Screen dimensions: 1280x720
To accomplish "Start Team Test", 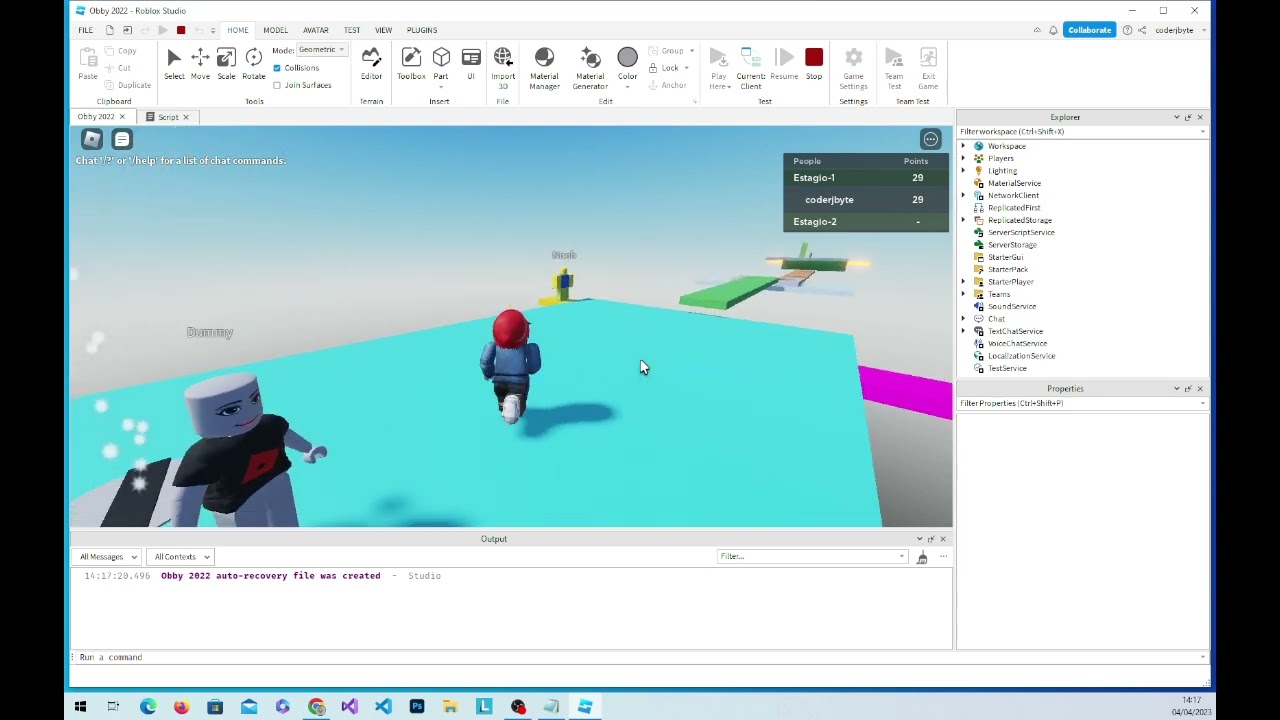I will click(x=894, y=68).
